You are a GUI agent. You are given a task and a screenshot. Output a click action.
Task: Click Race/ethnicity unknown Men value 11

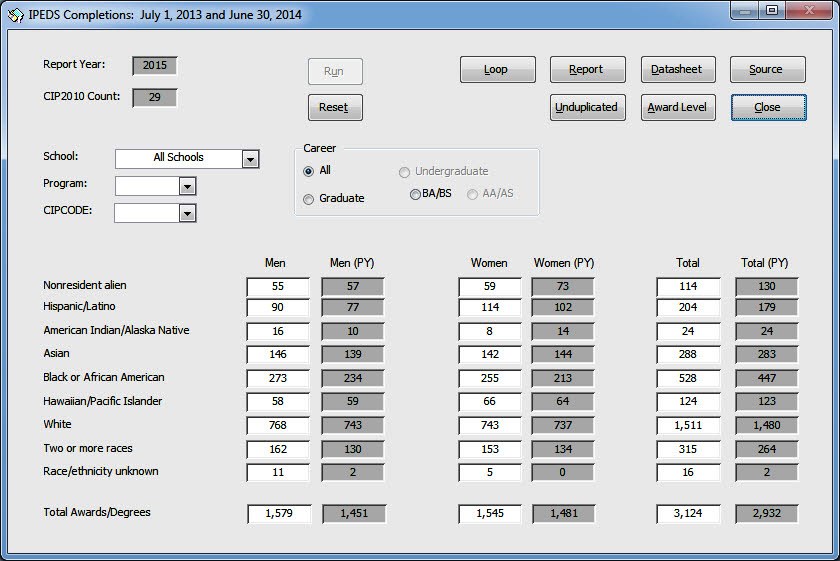point(278,473)
